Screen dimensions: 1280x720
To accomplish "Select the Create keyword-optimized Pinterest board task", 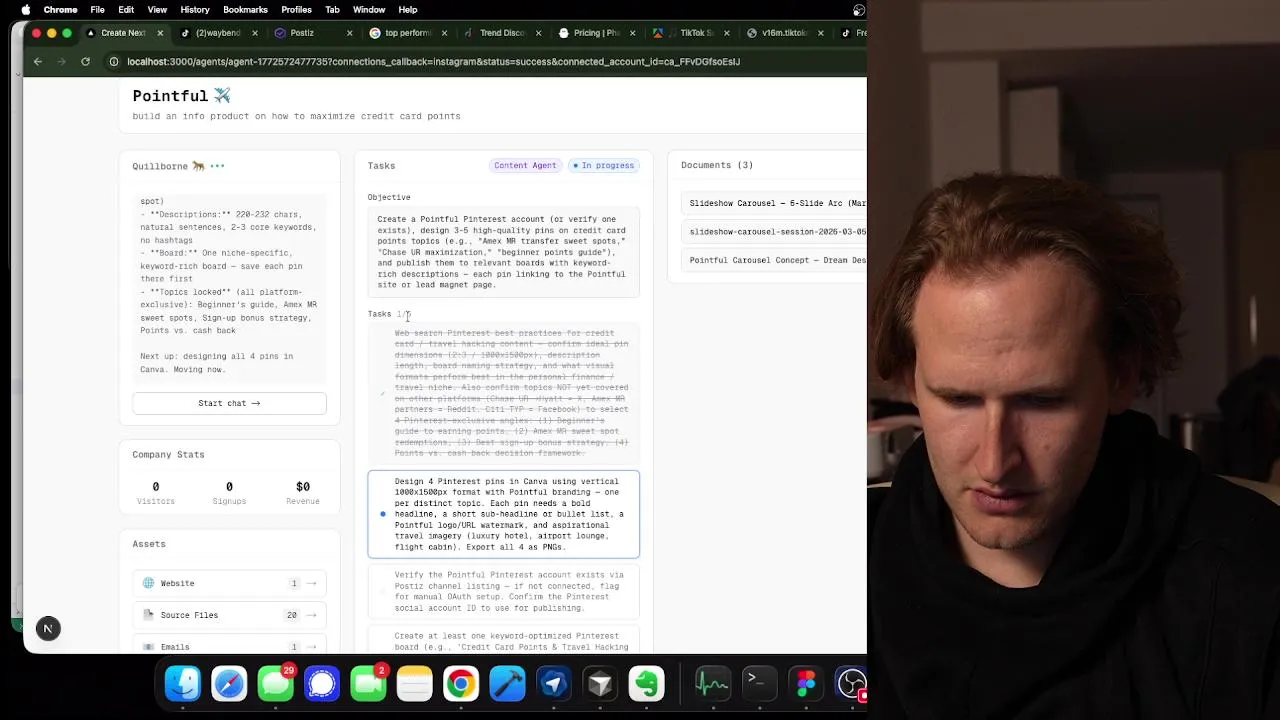I will click(503, 641).
